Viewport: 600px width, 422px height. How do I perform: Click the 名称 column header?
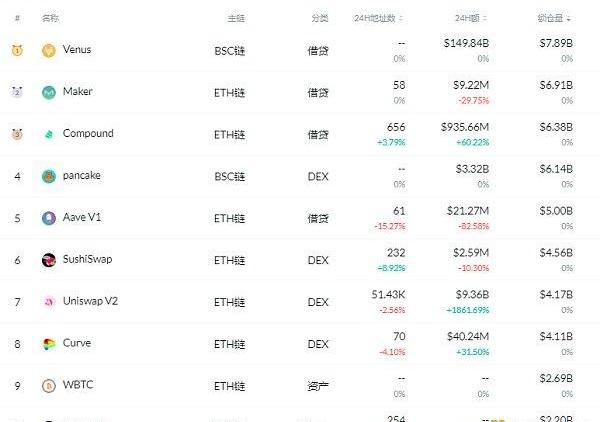tap(50, 18)
